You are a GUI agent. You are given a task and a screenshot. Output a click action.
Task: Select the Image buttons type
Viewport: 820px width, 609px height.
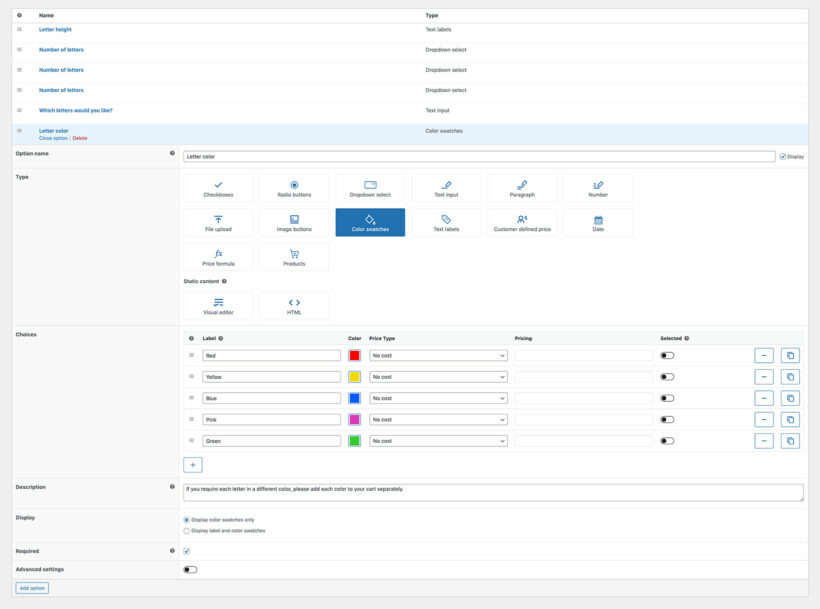[294, 222]
